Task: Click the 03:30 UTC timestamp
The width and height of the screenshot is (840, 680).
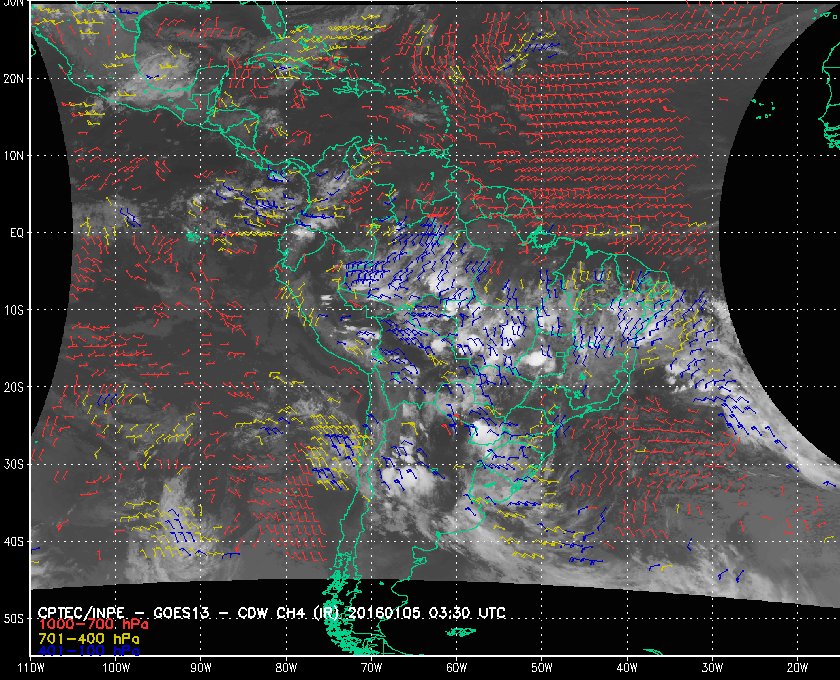Action: click(467, 613)
